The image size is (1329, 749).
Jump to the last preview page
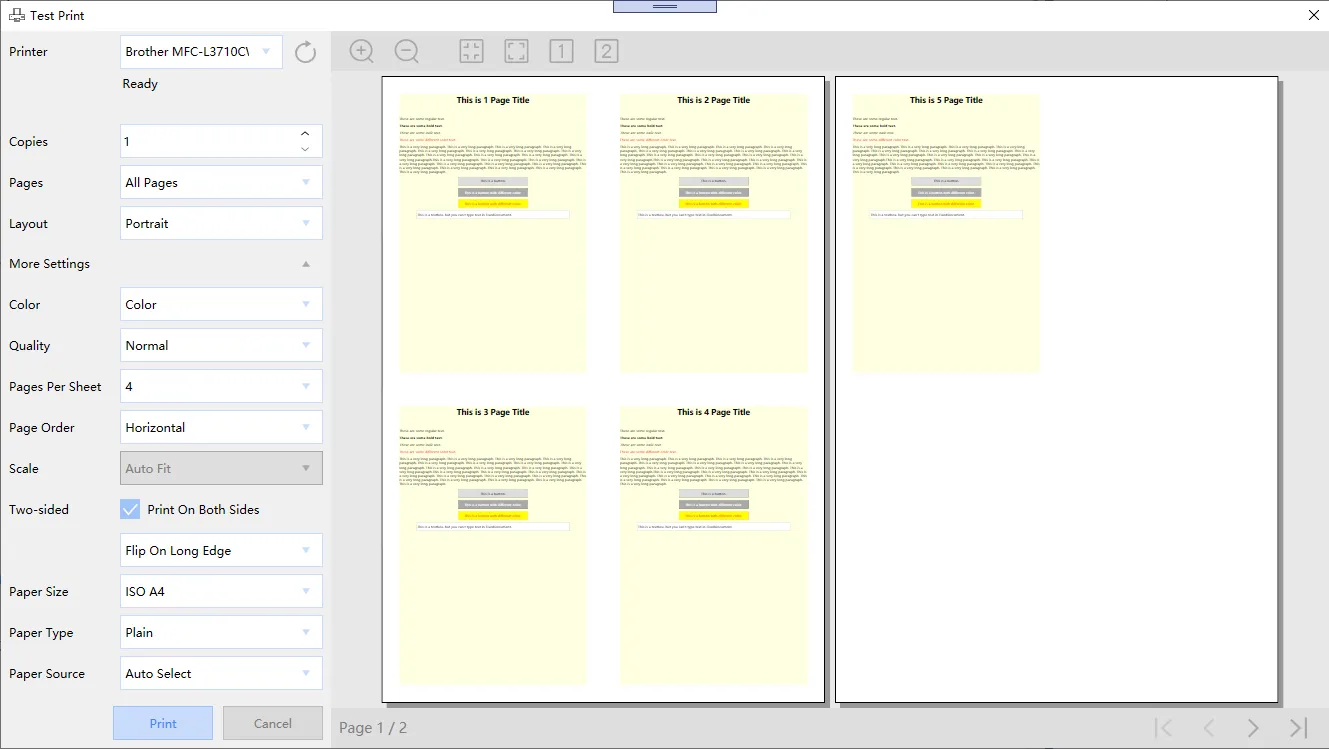pyautogui.click(x=1298, y=728)
